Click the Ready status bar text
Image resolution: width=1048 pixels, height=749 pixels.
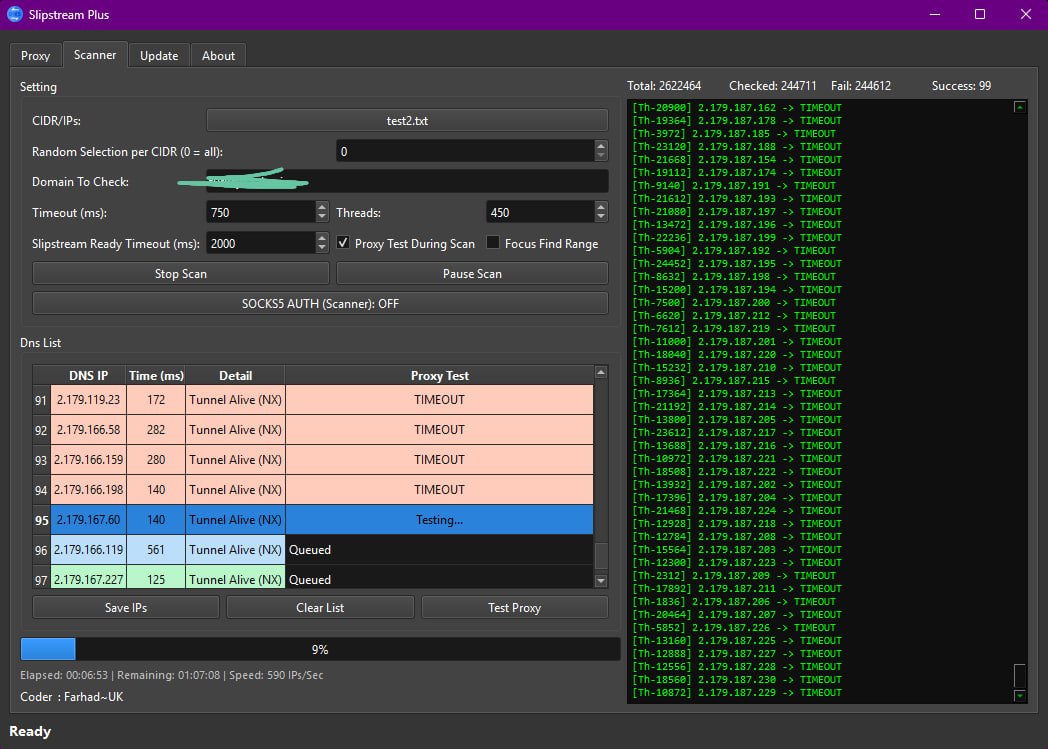[x=30, y=731]
